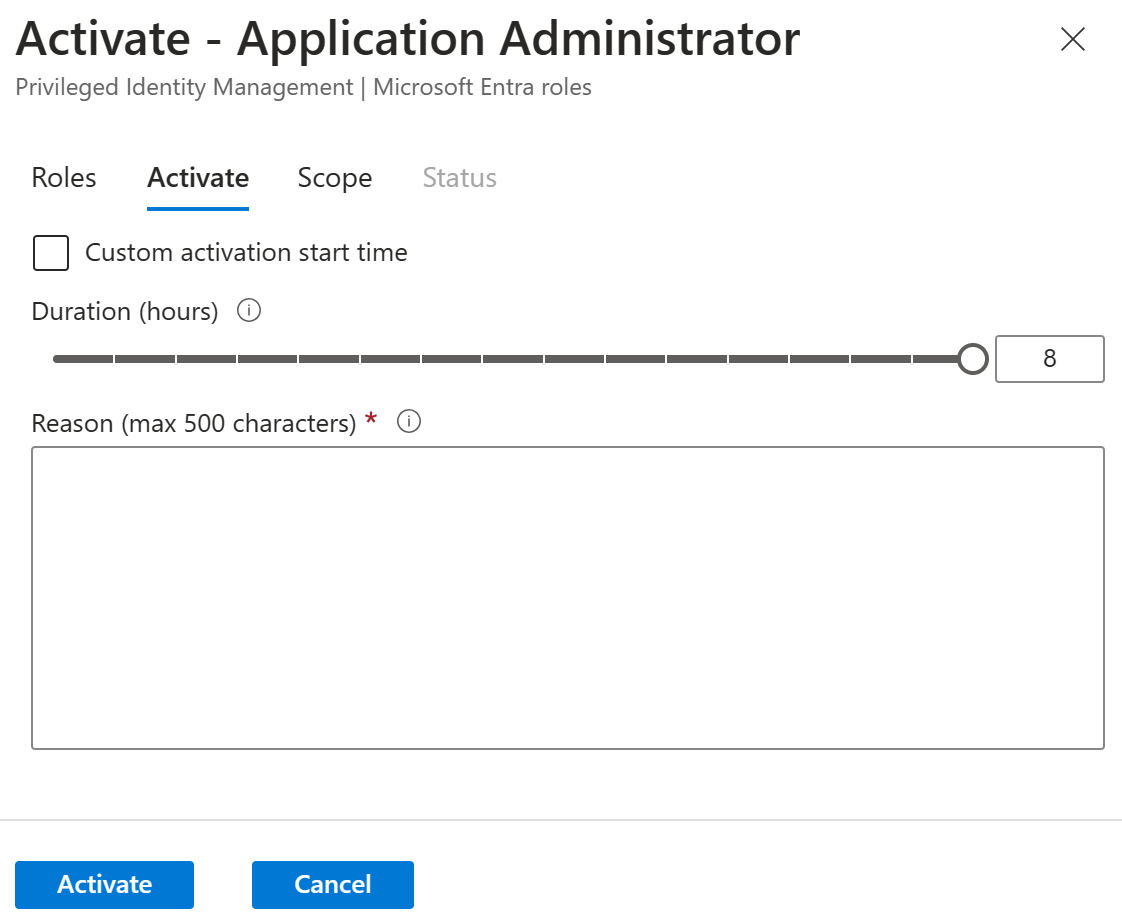
Task: Click the 'Activate - Application Administrator' heading
Action: pos(408,40)
